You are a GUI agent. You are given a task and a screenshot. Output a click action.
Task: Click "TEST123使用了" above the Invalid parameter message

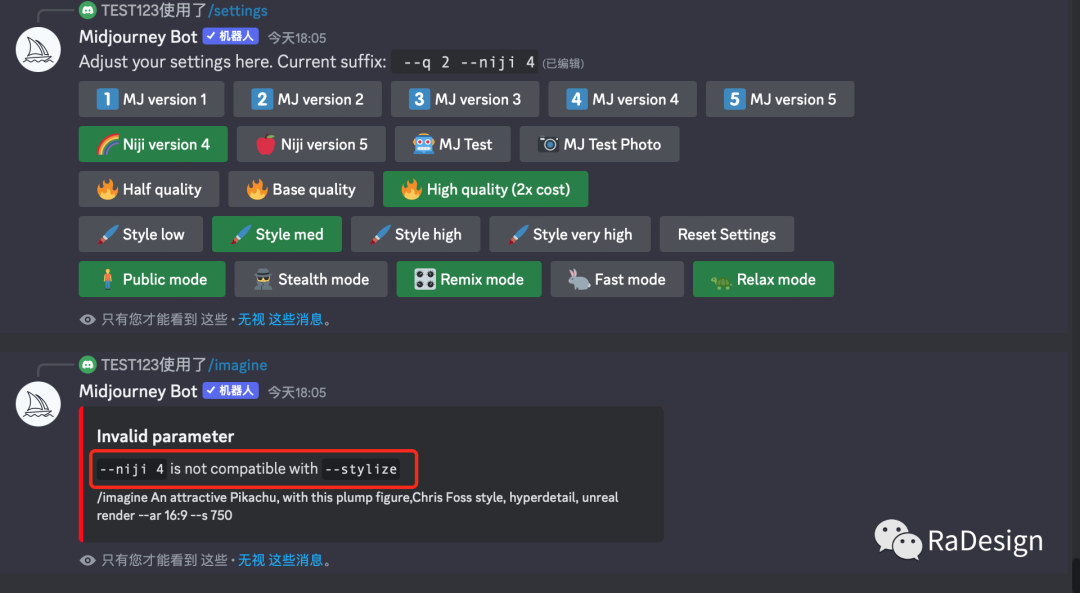click(154, 364)
